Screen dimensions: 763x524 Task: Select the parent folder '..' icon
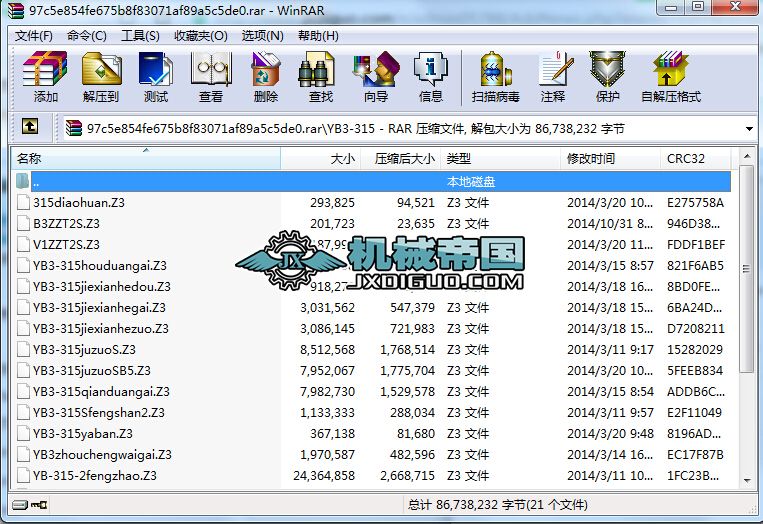22,181
